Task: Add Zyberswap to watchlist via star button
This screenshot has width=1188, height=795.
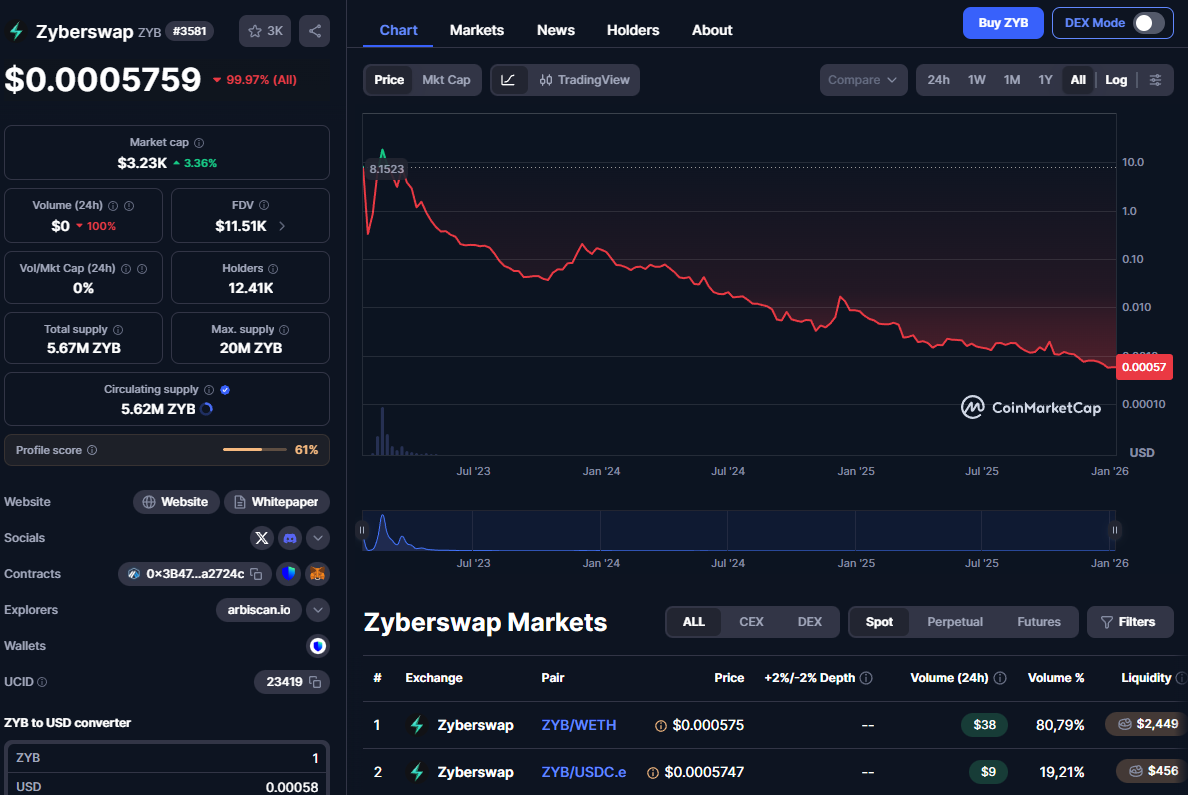Action: coord(265,31)
